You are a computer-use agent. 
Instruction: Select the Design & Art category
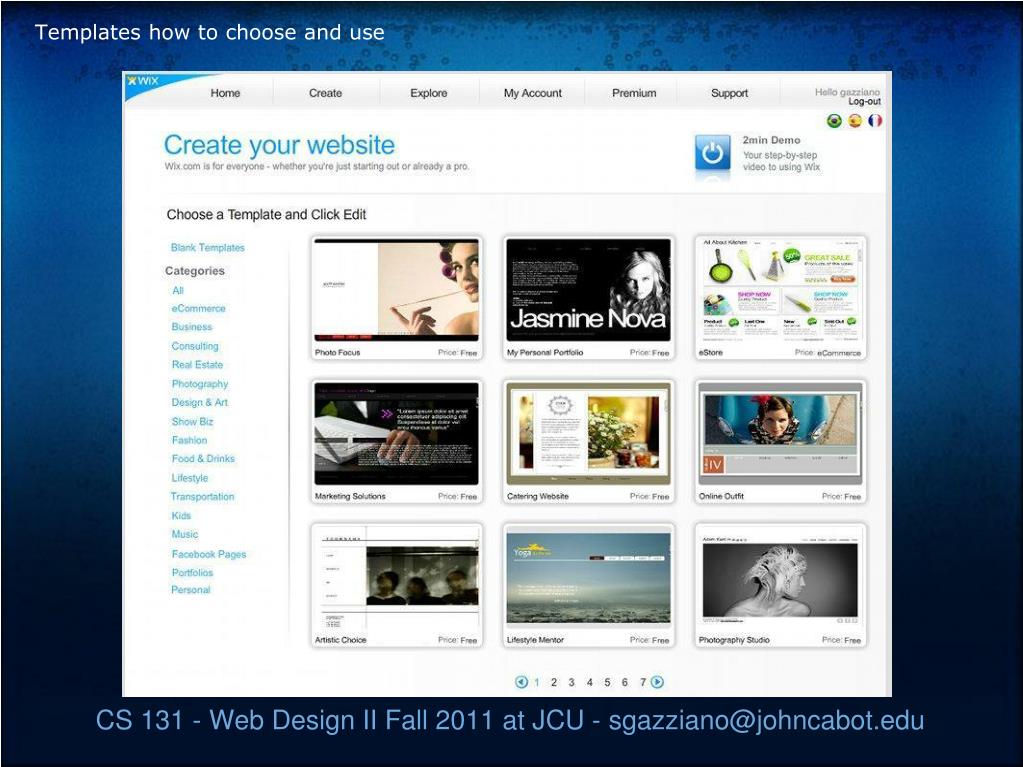[200, 402]
